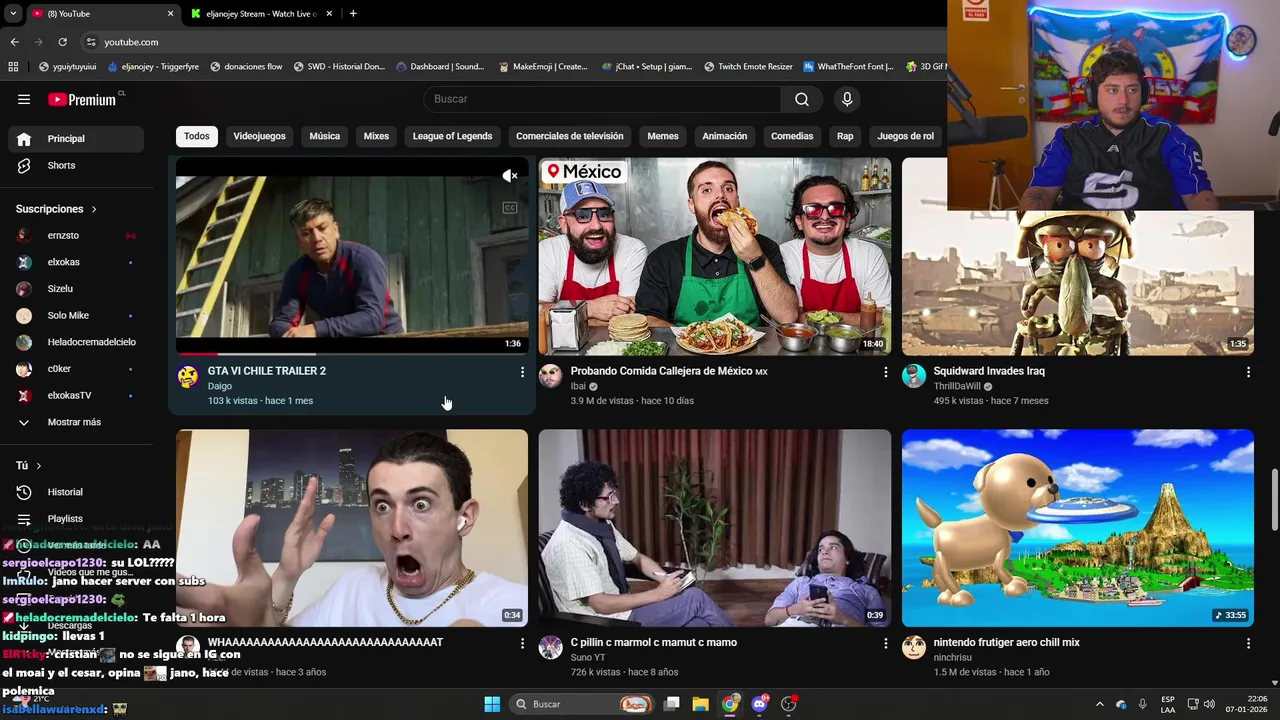The image size is (1280, 720).
Task: Select the Todos filter chip
Action: (197, 136)
